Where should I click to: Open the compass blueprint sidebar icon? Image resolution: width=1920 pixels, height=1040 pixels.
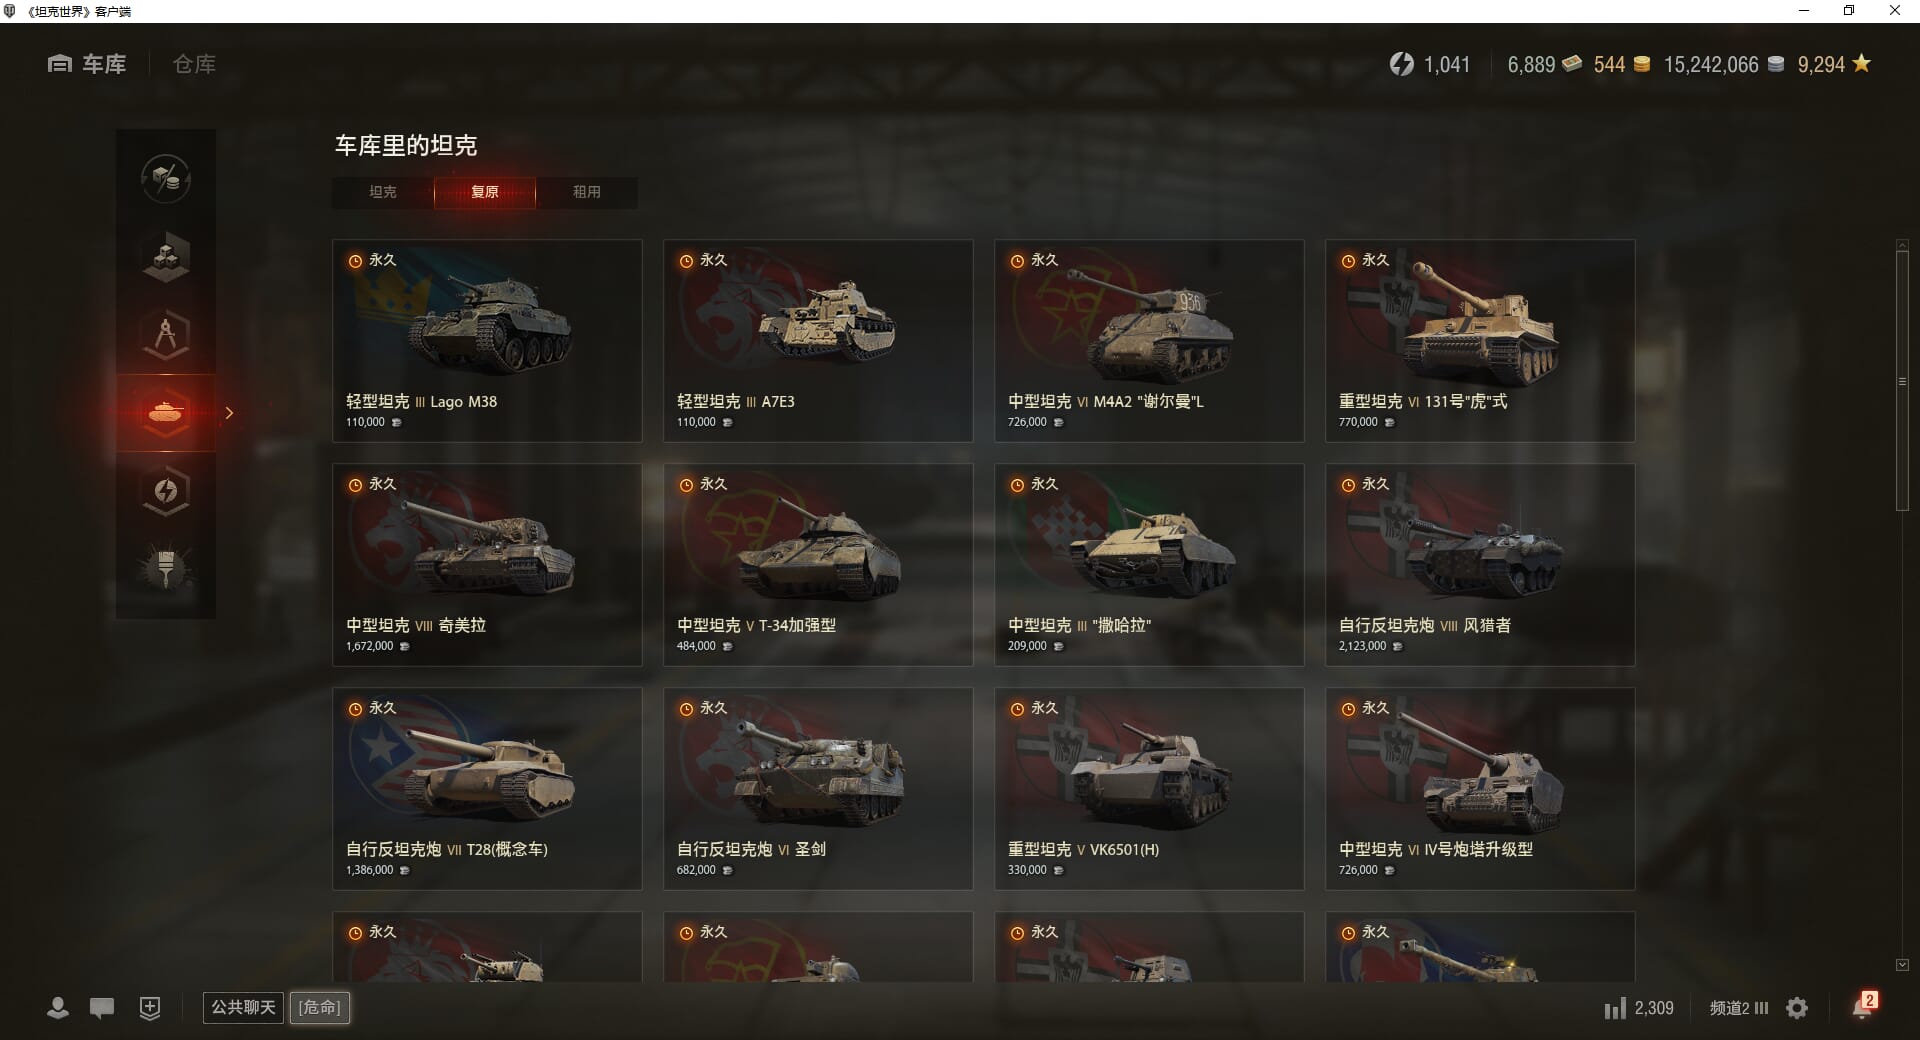click(166, 335)
